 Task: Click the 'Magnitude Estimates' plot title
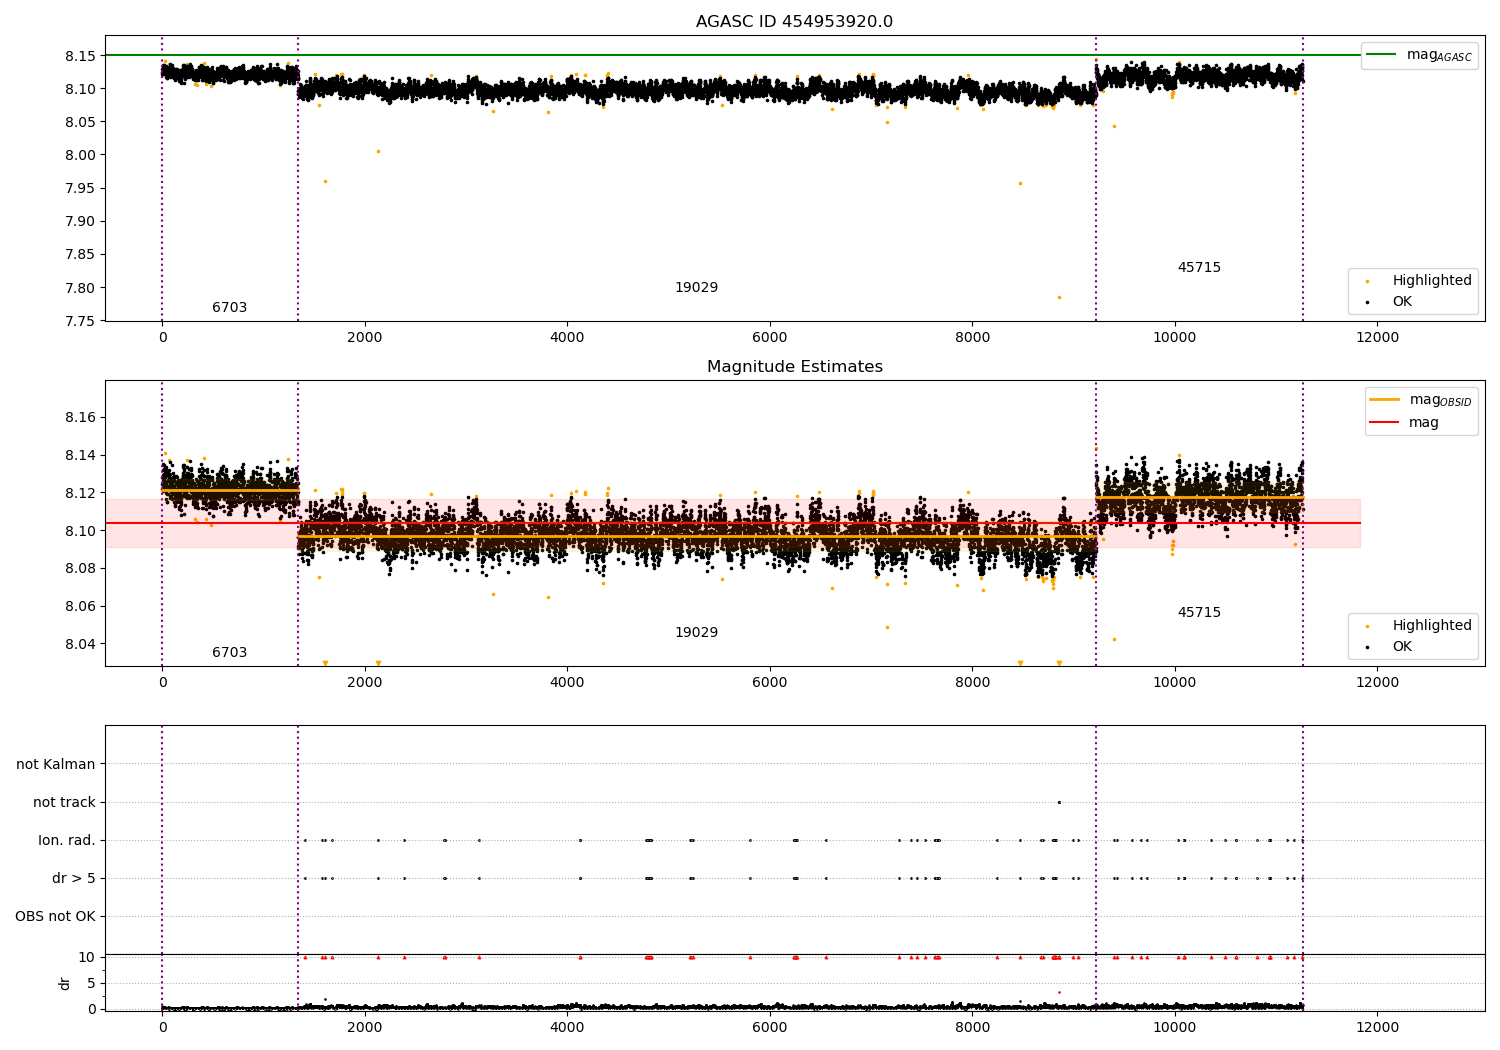[794, 367]
